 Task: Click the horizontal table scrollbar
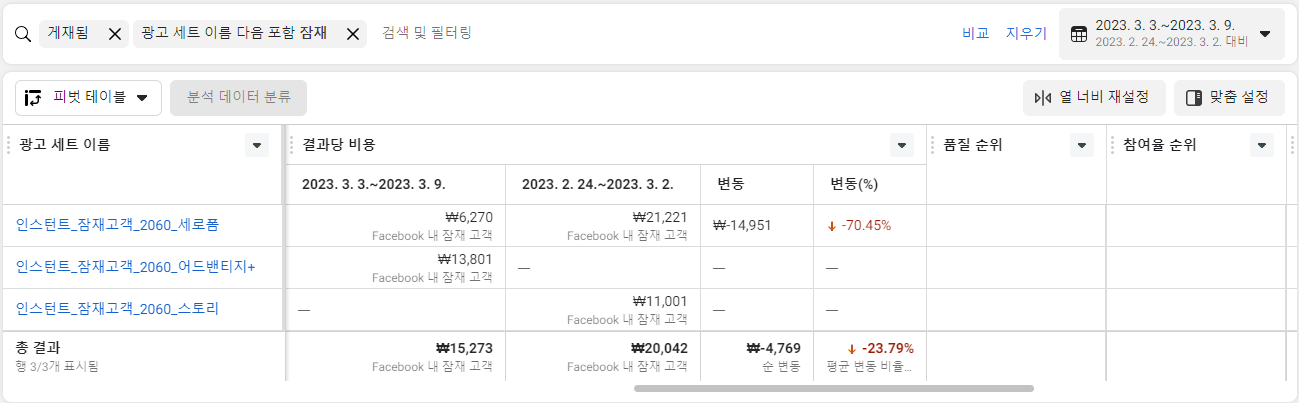pyautogui.click(x=834, y=388)
